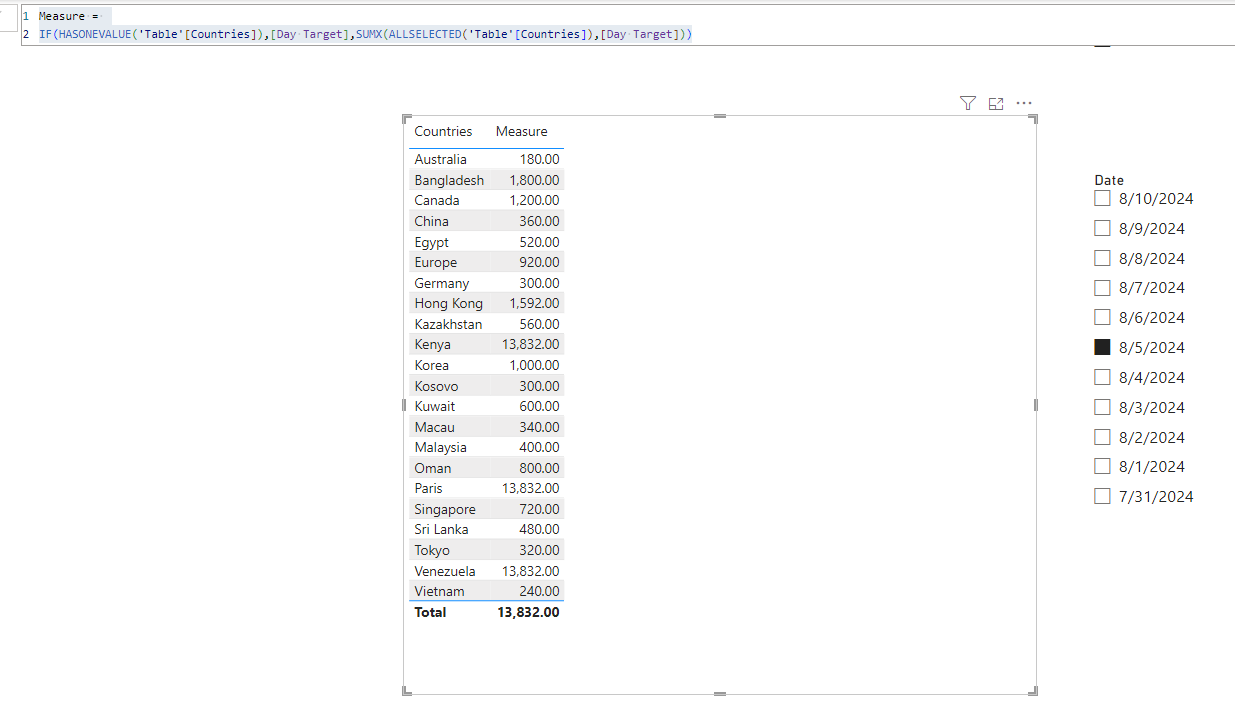Select the Europe row
Screen dimensions: 1235x724
tap(486, 262)
